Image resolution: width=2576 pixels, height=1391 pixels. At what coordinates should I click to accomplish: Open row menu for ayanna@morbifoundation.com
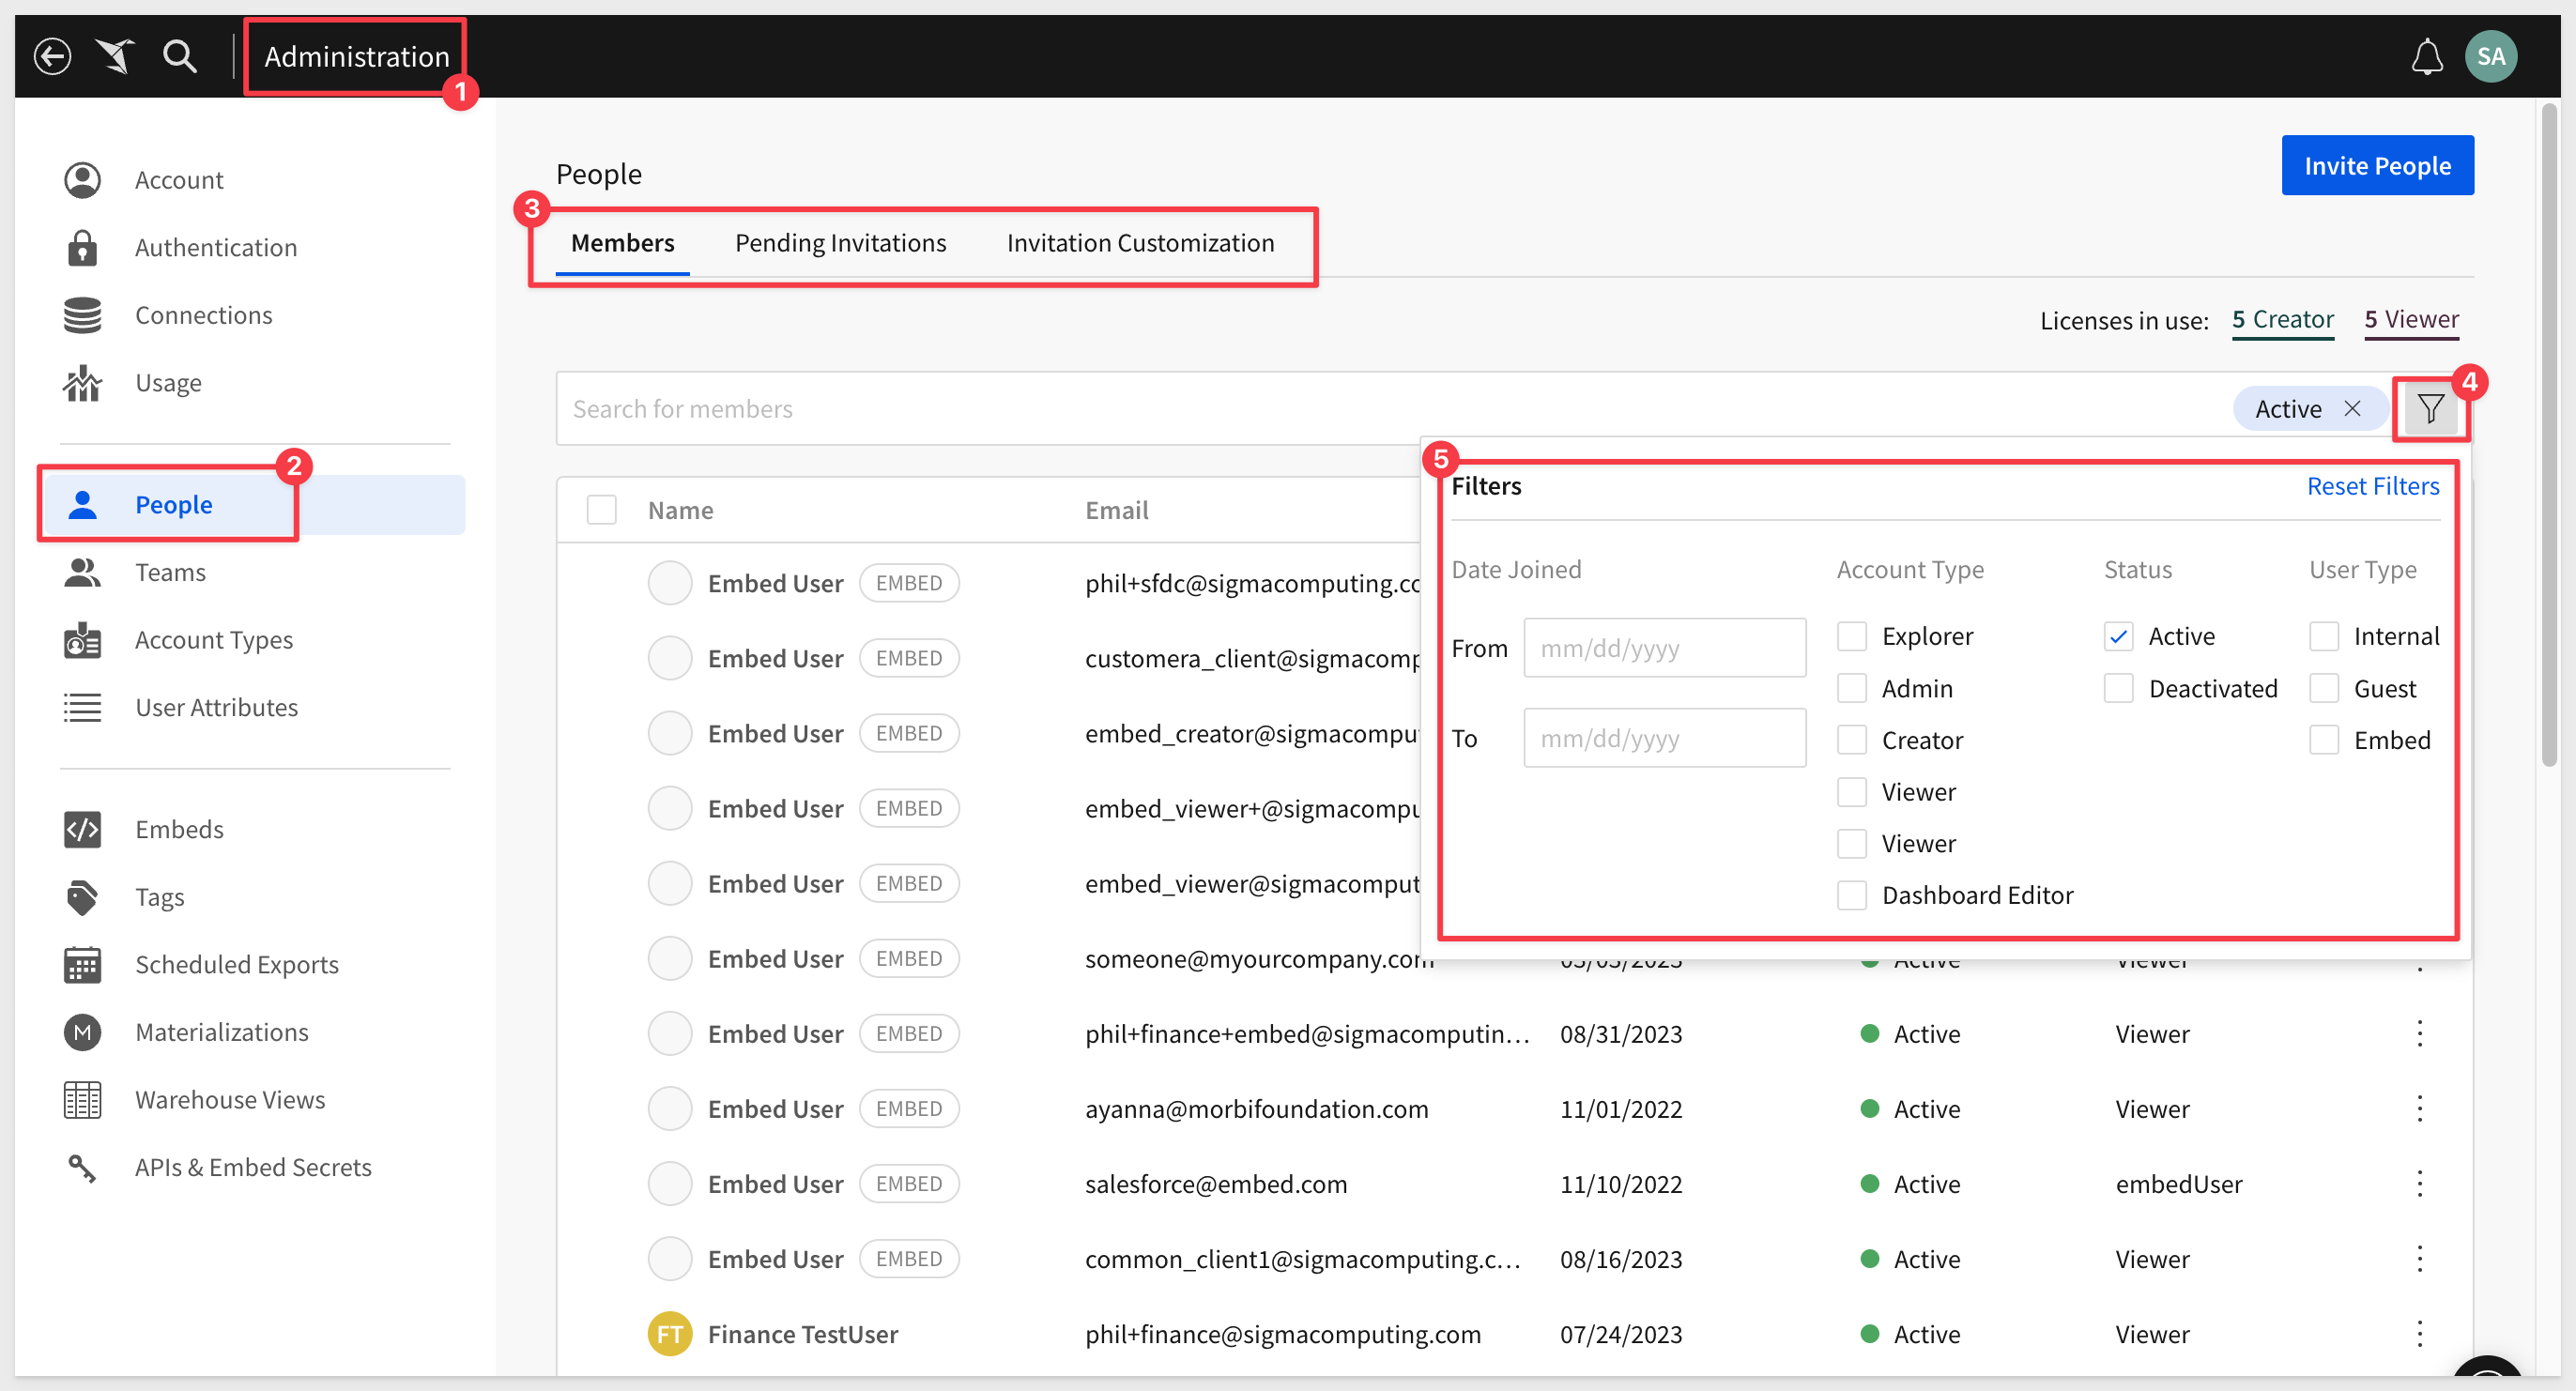2420,1108
